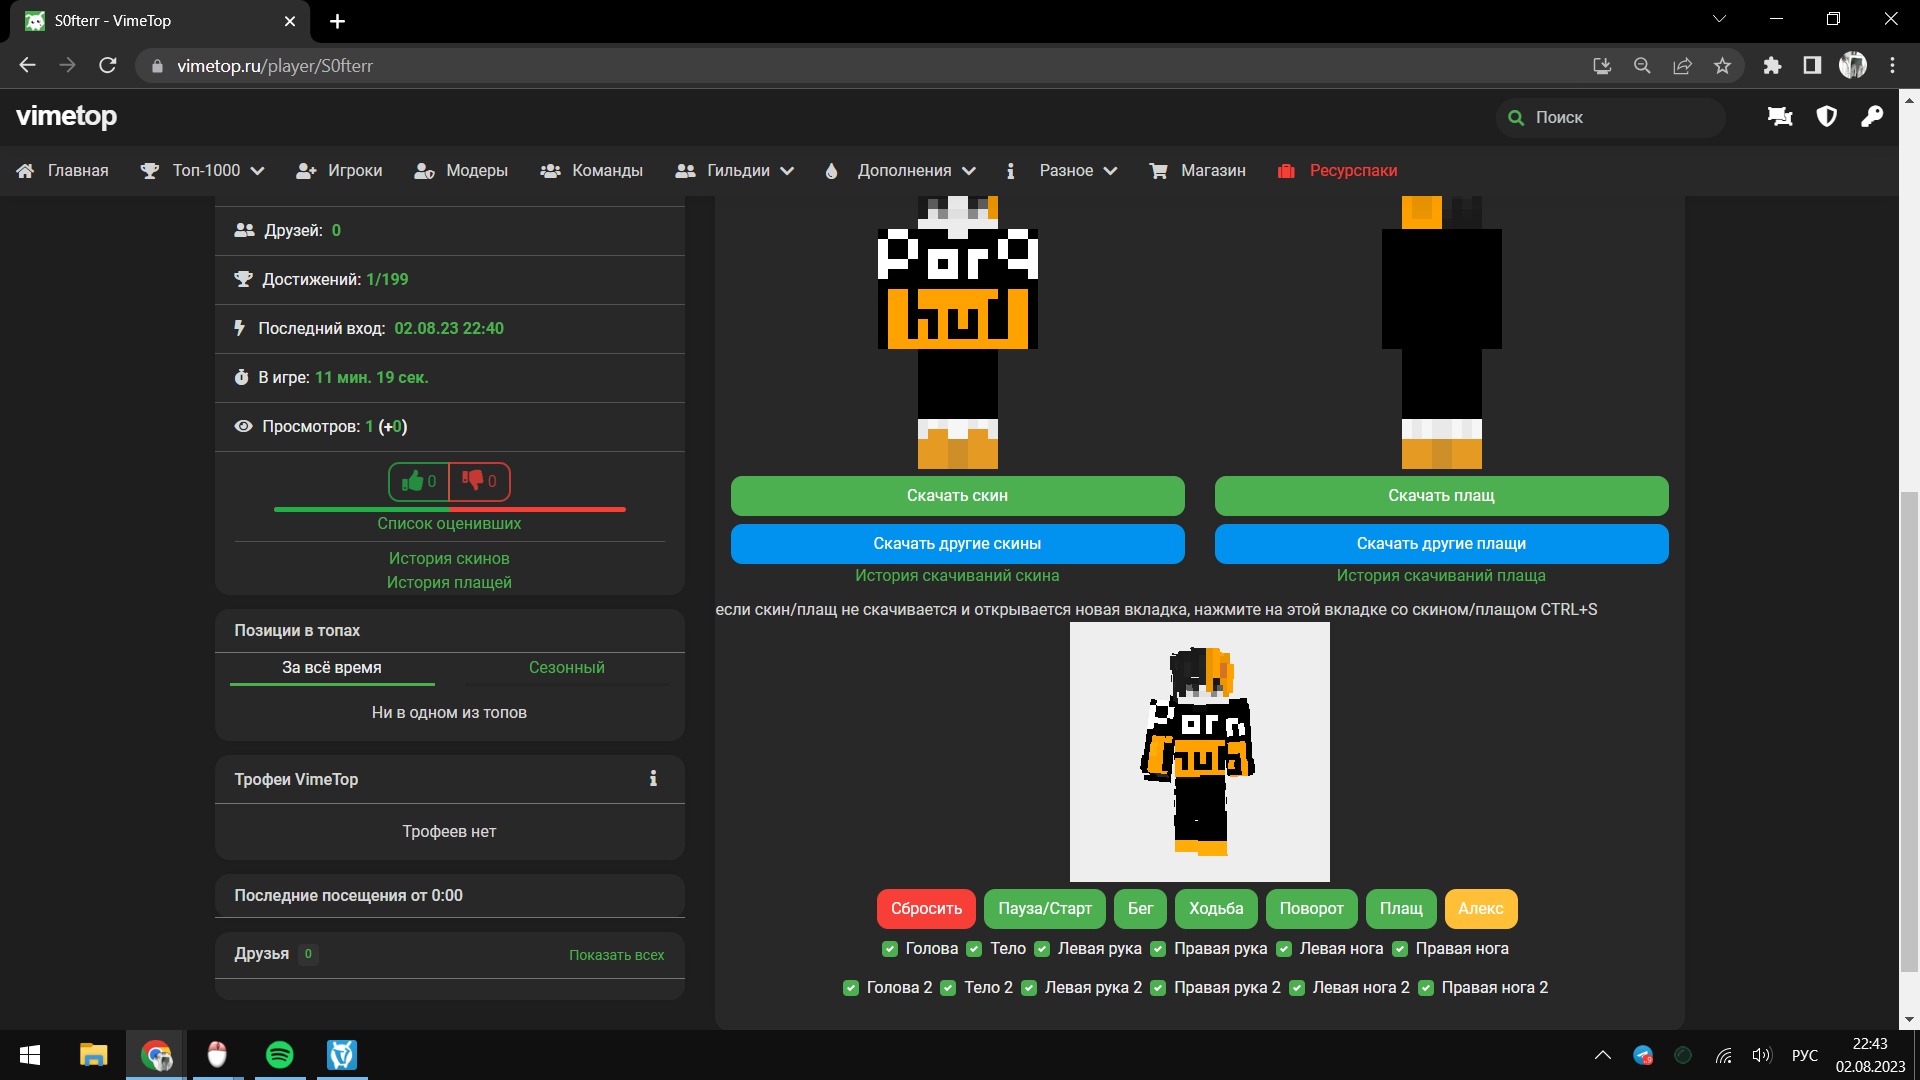The width and height of the screenshot is (1920, 1080).
Task: Disable the Правая нога 2 checkbox
Action: coord(1426,988)
